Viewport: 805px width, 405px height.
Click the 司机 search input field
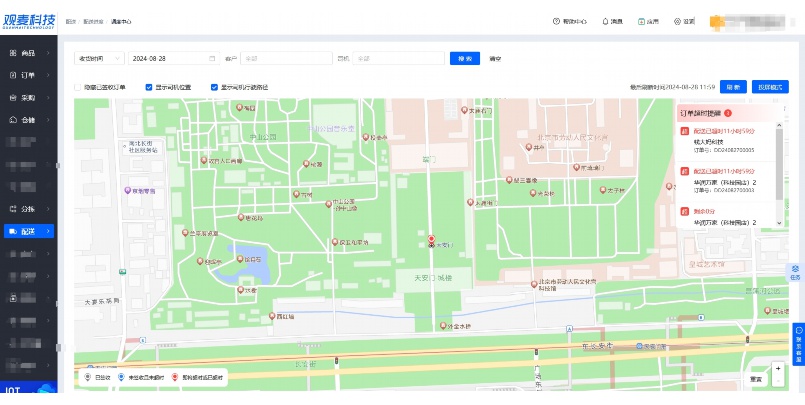tap(398, 59)
